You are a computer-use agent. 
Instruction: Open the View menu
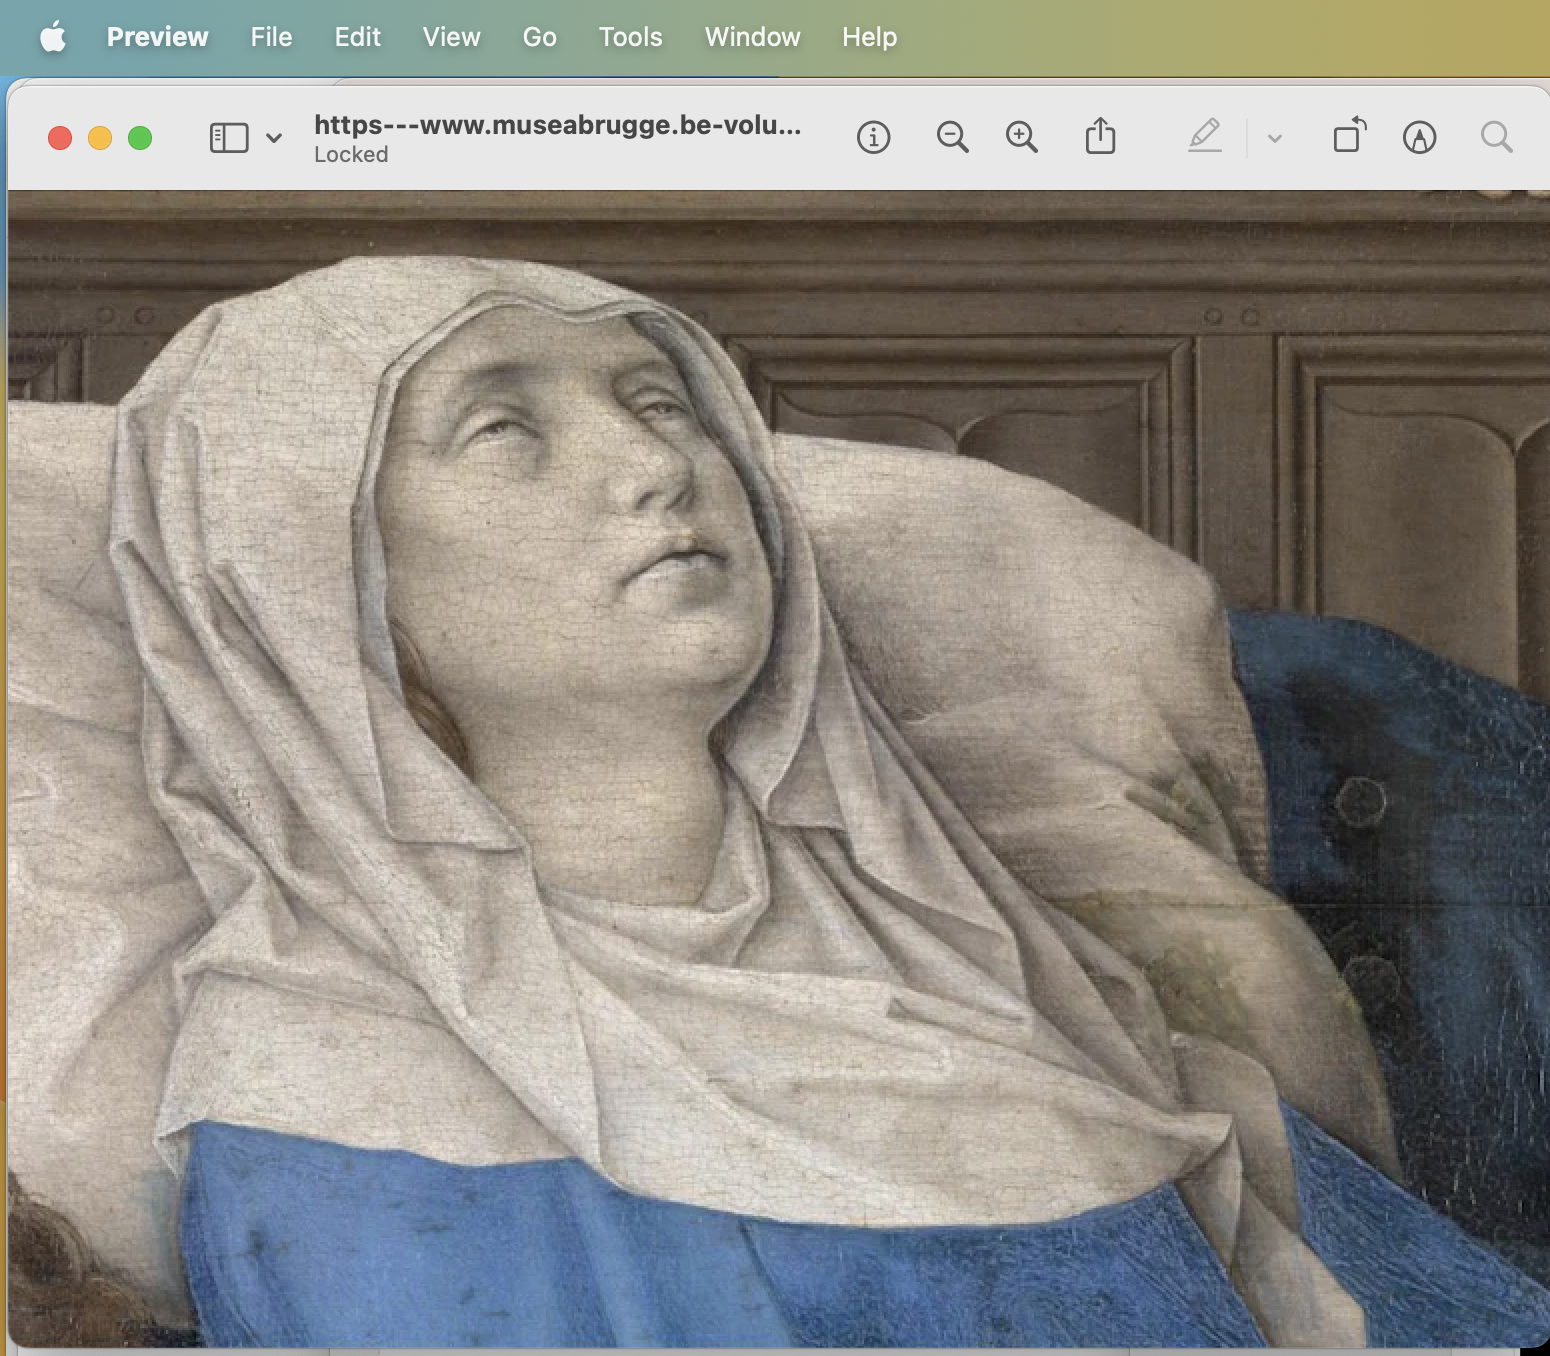tap(451, 37)
